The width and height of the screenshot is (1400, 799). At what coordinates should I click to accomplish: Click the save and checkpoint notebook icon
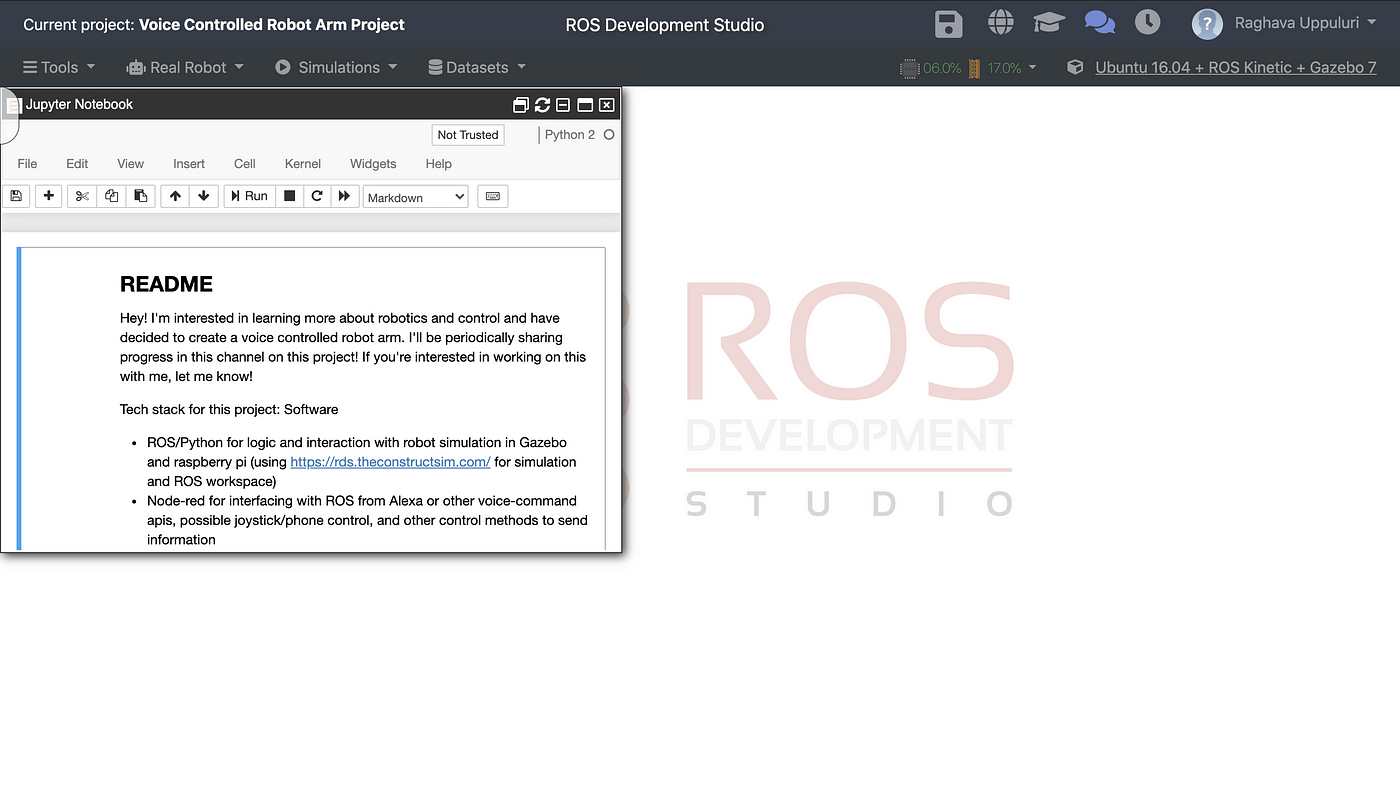[x=16, y=196]
